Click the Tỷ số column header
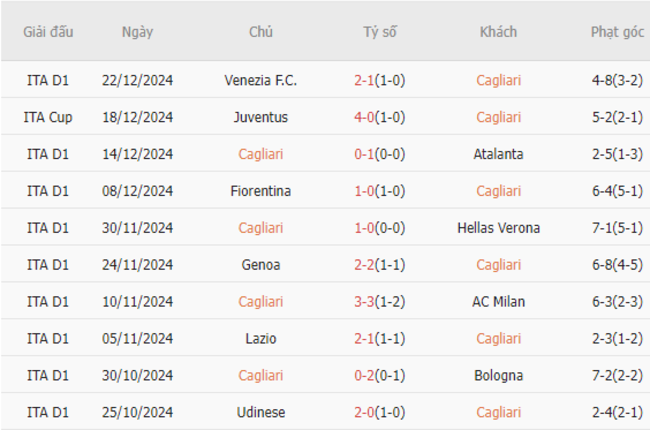This screenshot has height=430, width=650. (x=380, y=32)
